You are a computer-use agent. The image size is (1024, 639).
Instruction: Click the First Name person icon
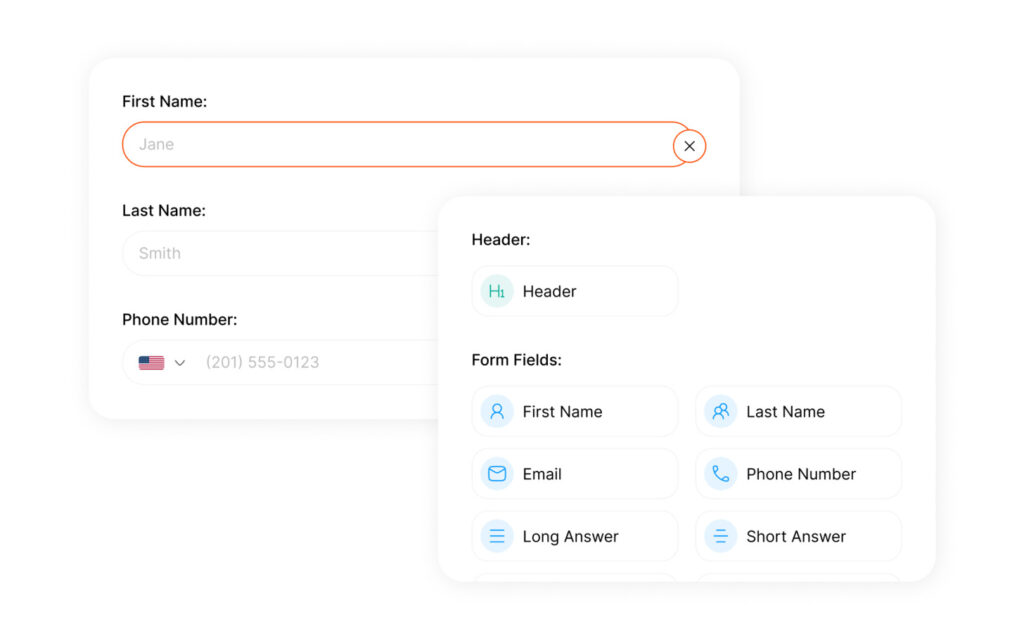coord(496,411)
